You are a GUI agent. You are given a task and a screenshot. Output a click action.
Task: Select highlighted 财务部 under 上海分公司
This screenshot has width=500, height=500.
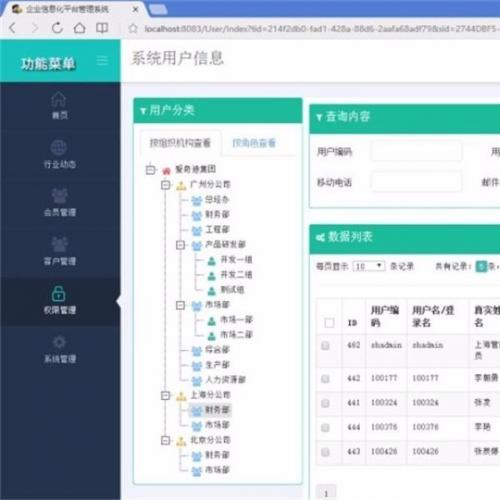217,410
